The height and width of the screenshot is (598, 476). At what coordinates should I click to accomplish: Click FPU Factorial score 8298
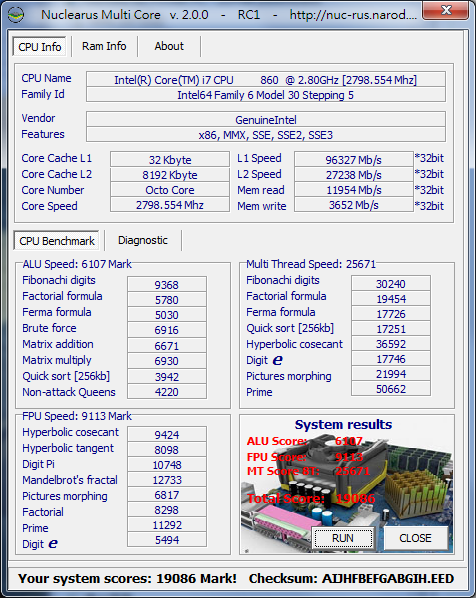click(167, 510)
